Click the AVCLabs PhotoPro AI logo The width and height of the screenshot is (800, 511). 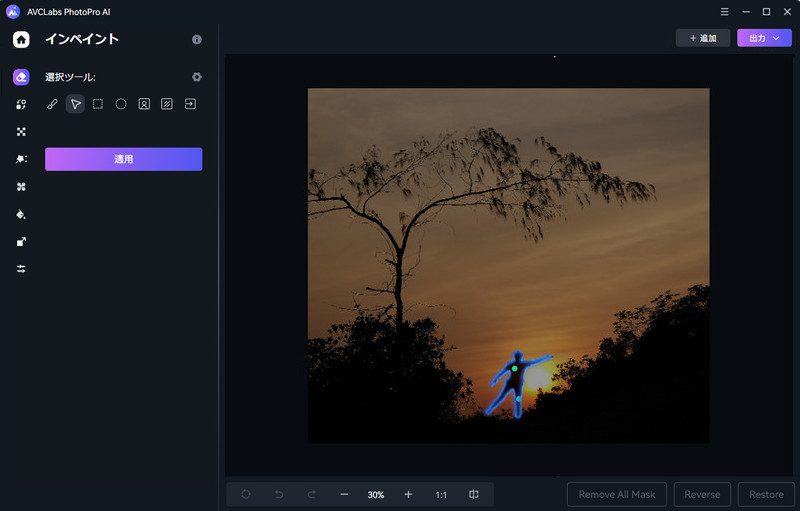(x=13, y=12)
